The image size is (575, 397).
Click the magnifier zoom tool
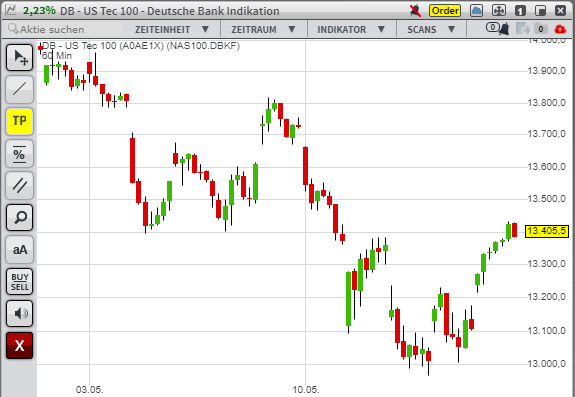[x=19, y=217]
